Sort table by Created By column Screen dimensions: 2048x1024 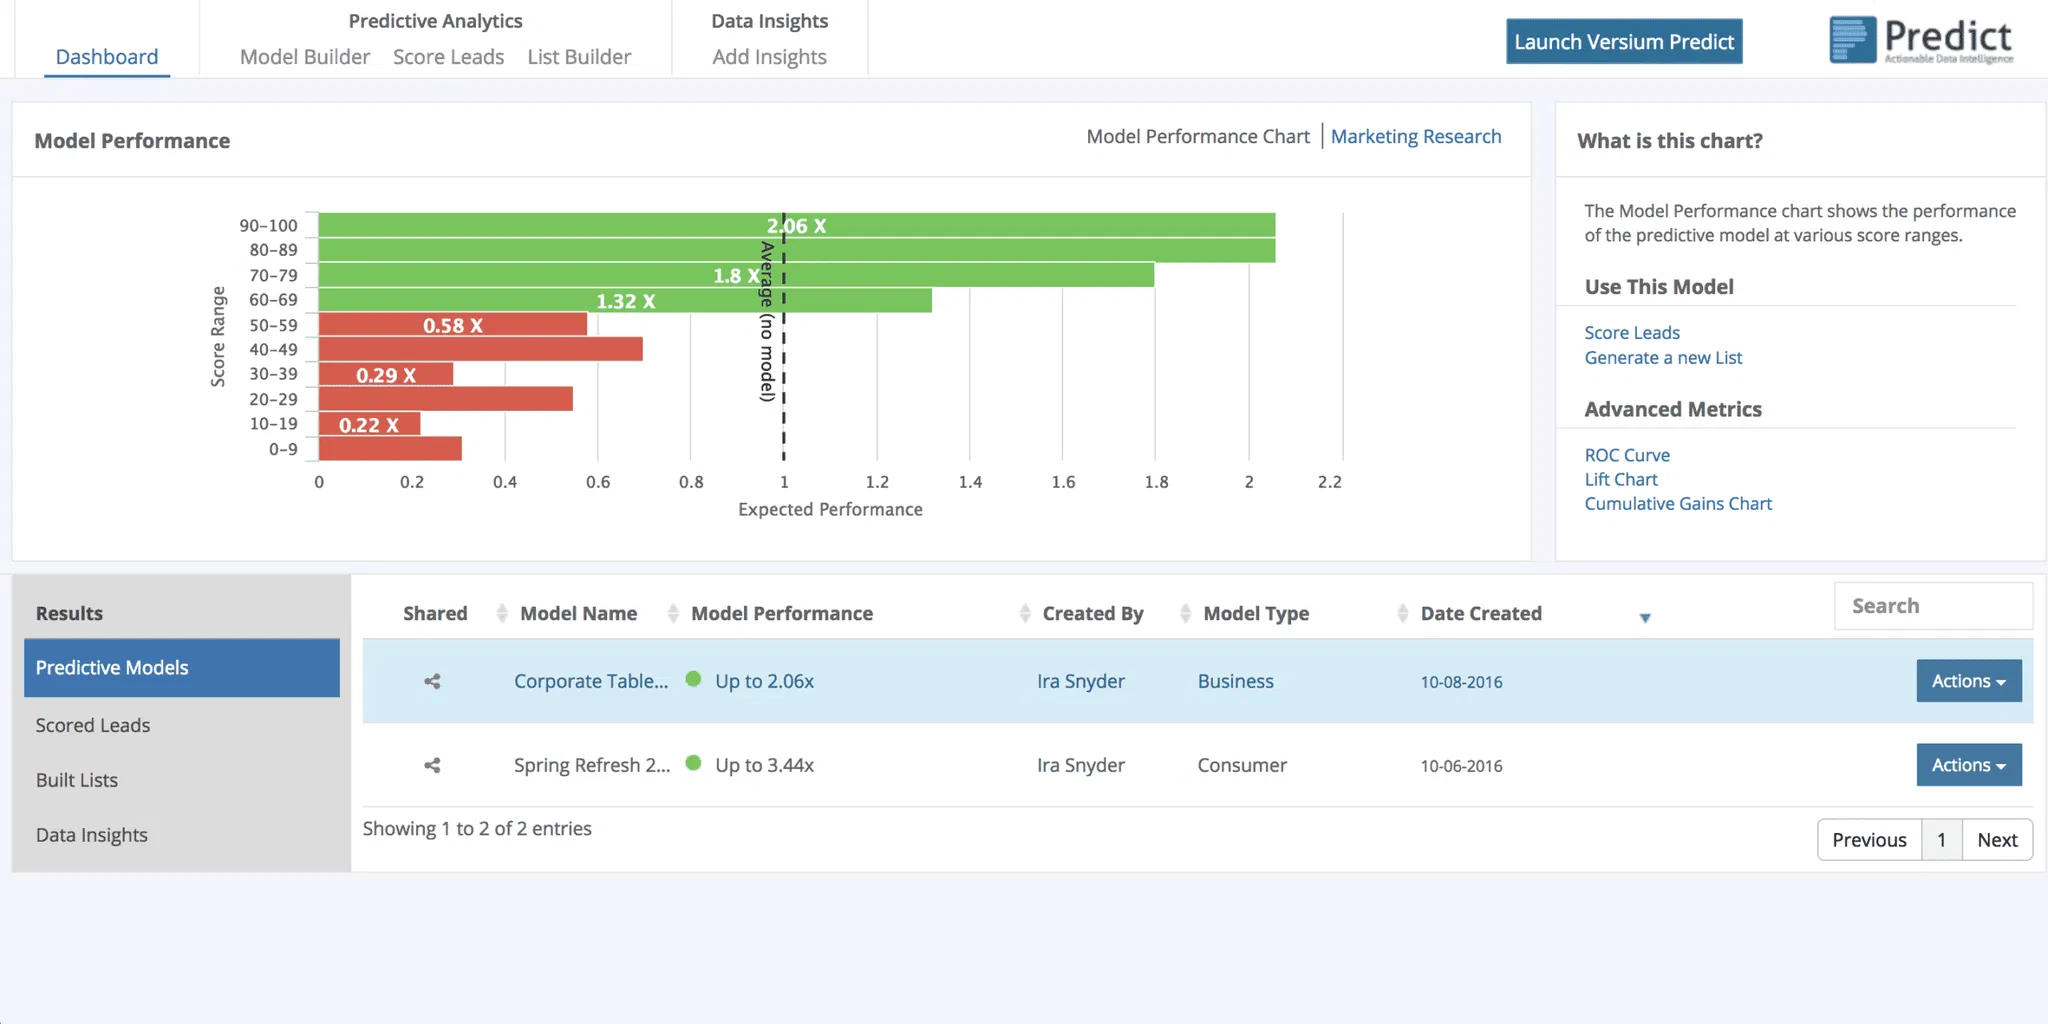click(x=1092, y=614)
